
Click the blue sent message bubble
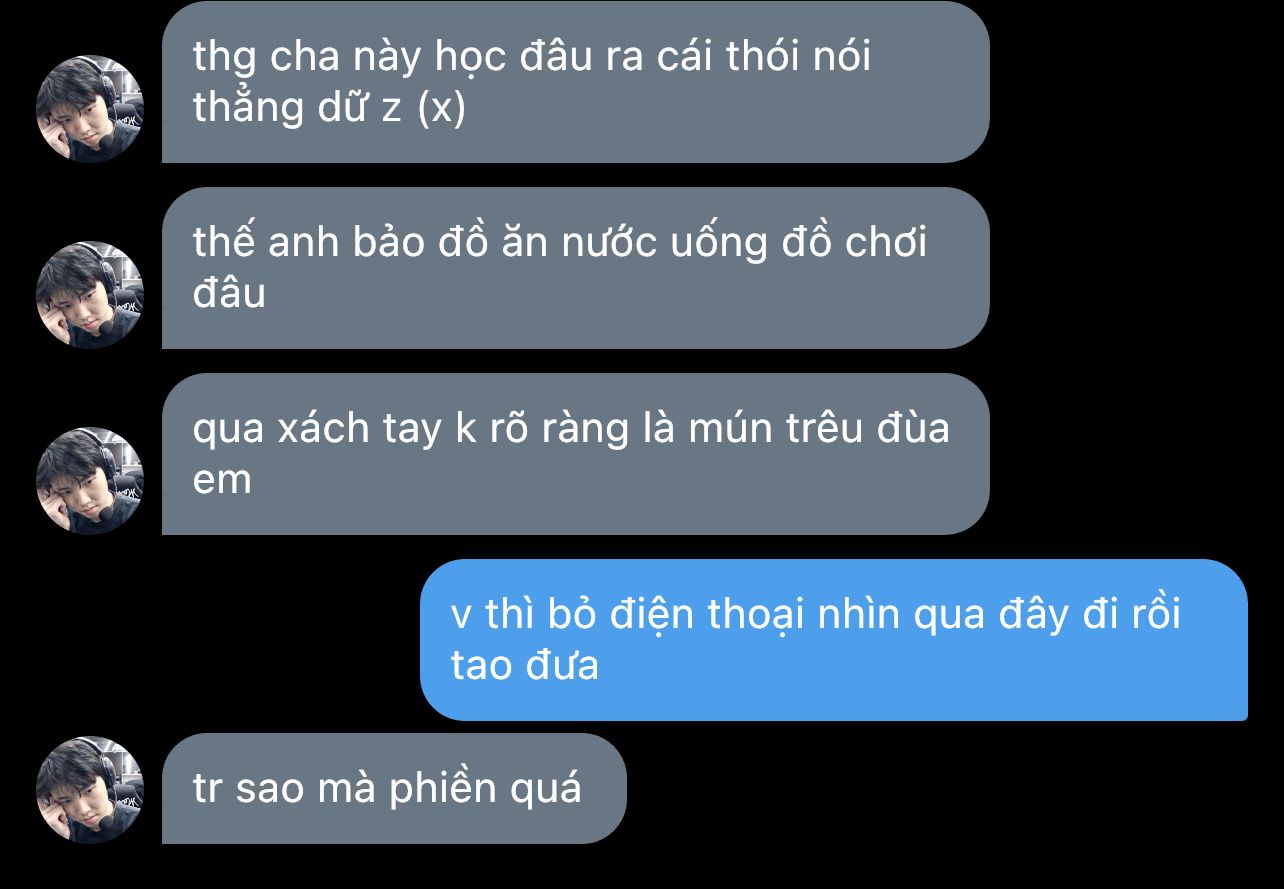click(x=834, y=640)
